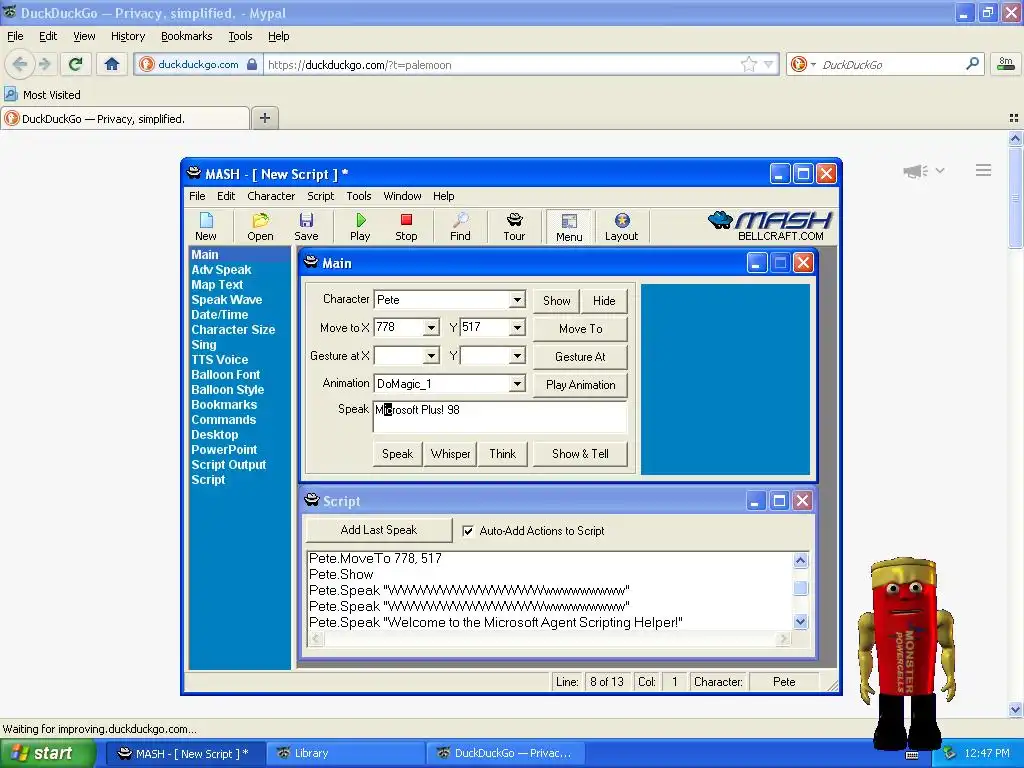Click inside the Speak text field

[500, 417]
